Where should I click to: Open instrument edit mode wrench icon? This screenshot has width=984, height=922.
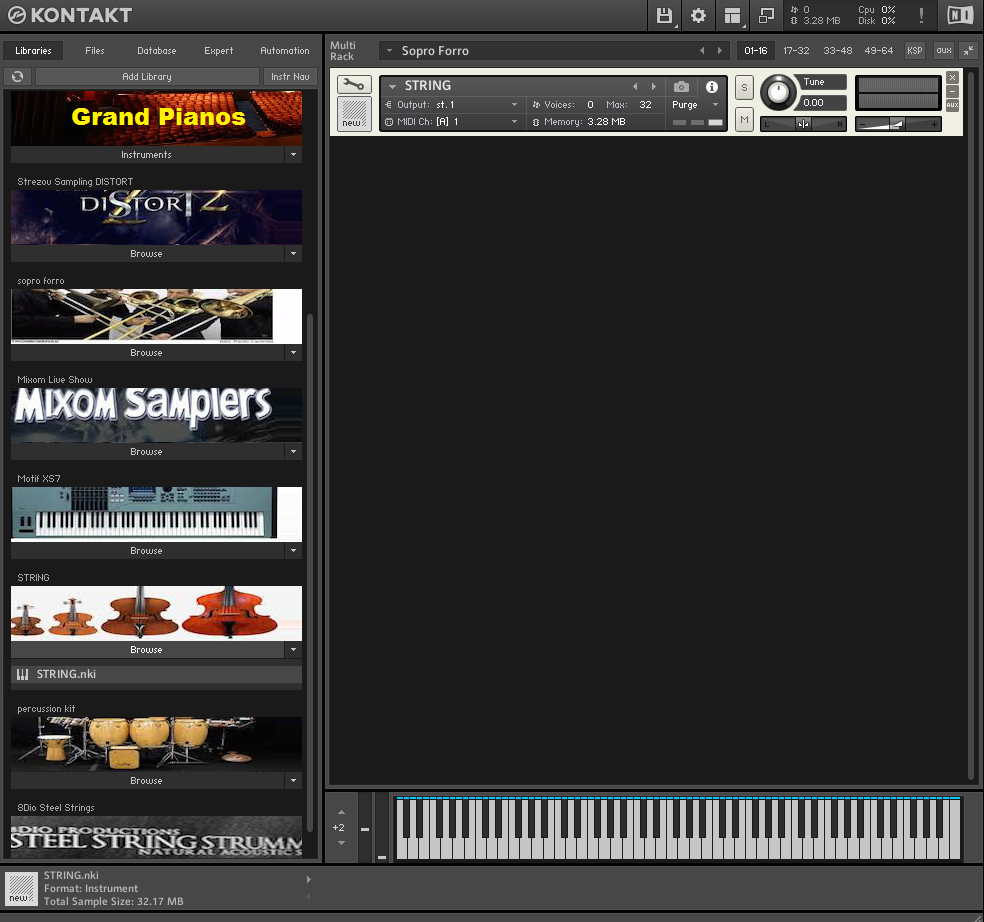[x=354, y=84]
